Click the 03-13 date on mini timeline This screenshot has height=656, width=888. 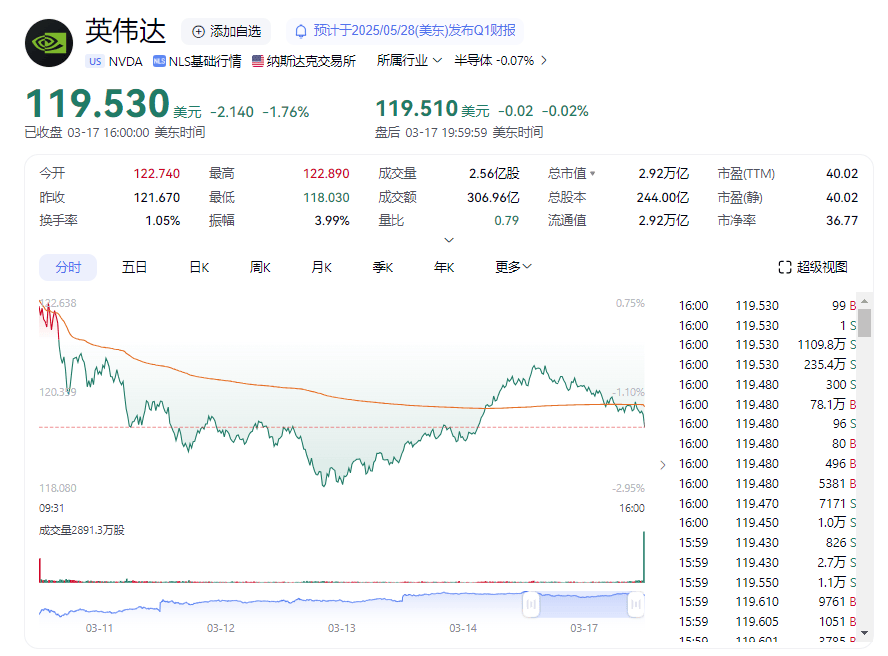tap(341, 628)
